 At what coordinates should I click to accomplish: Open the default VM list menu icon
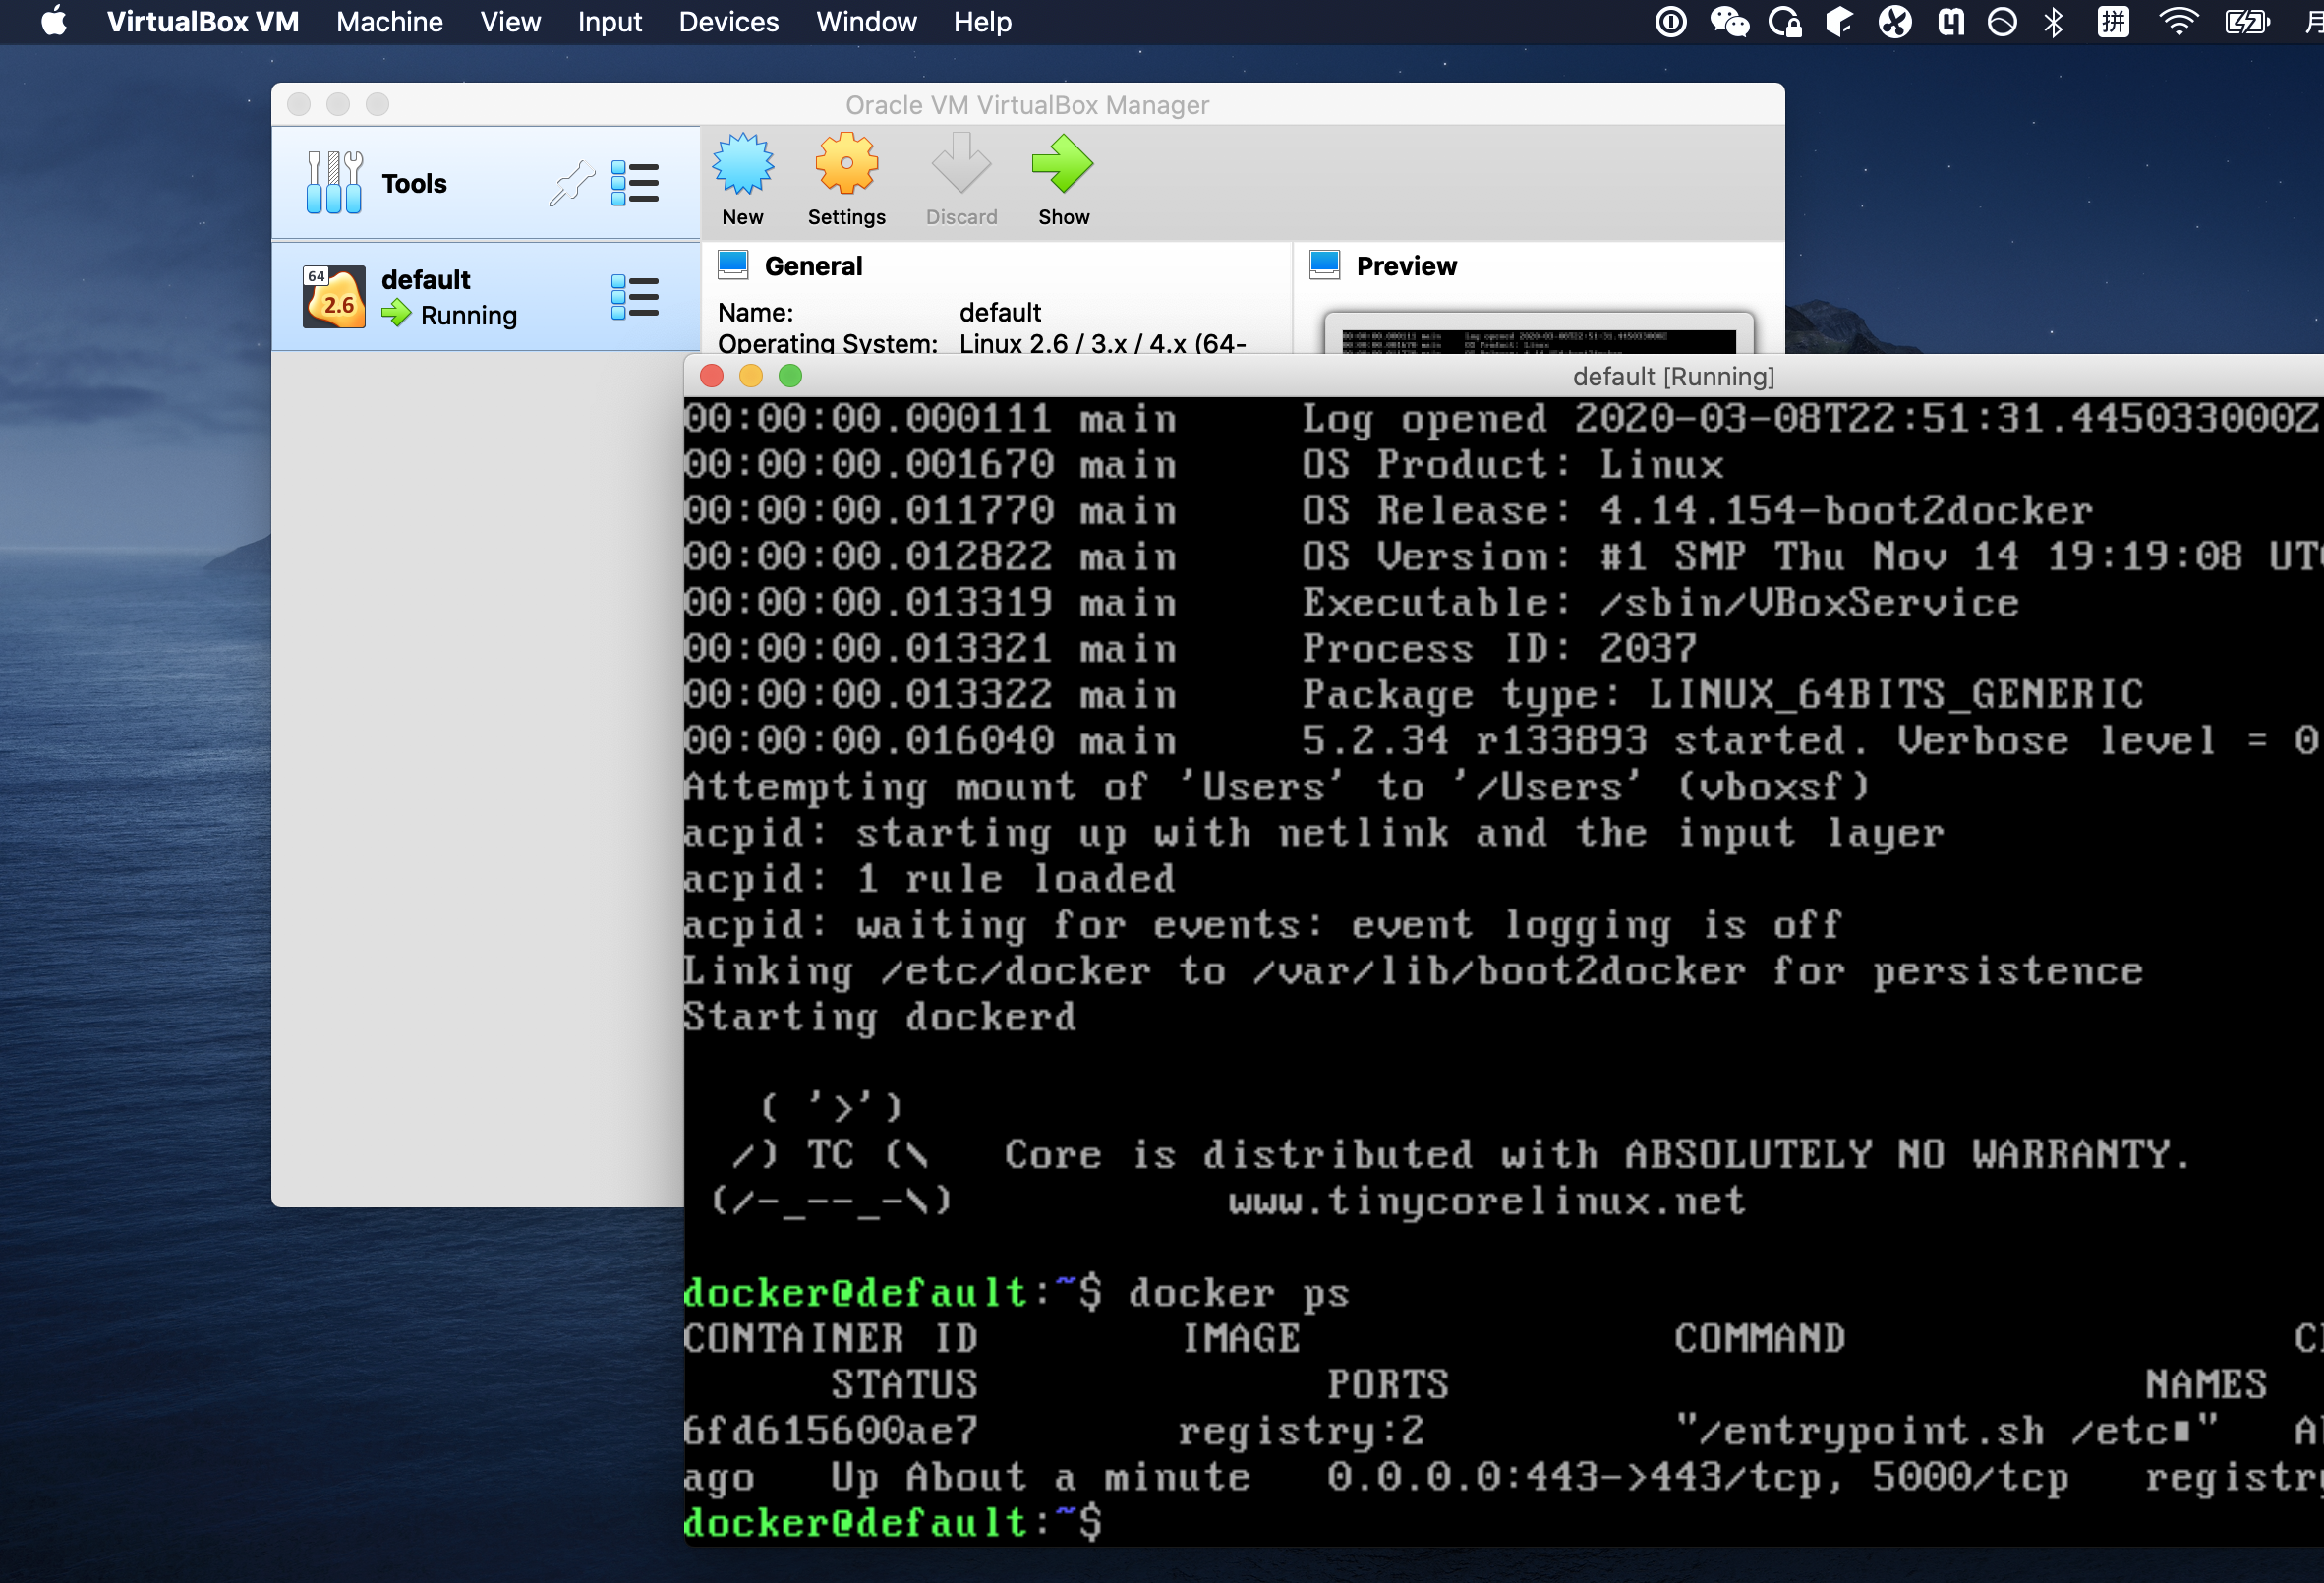click(634, 298)
